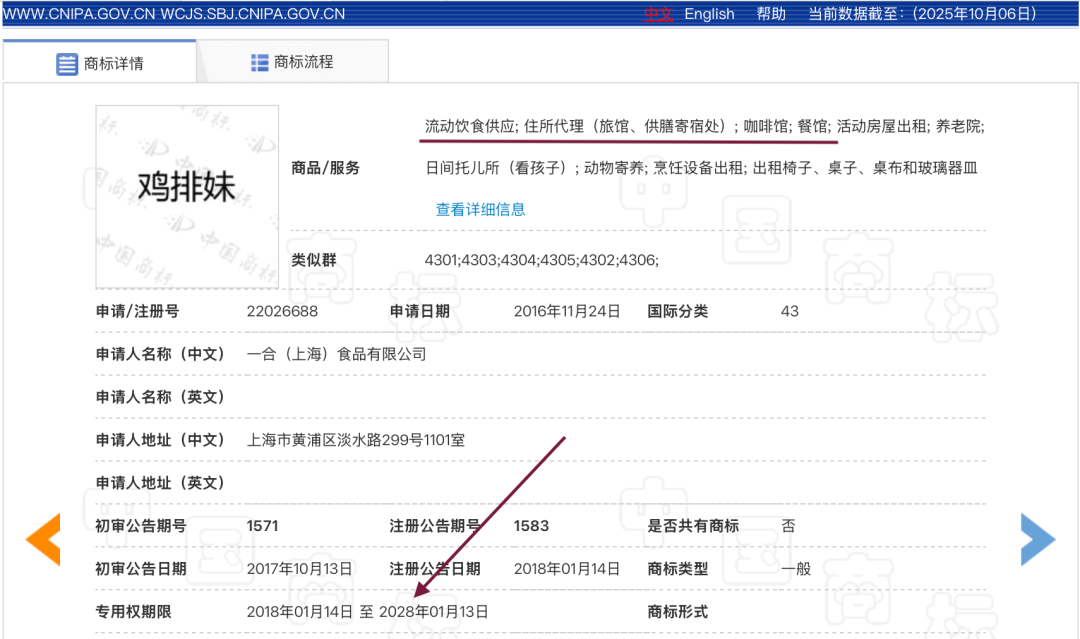1080x639 pixels.
Task: Click WWW.CNIPA.GOV.CN header text
Action: tap(79, 14)
